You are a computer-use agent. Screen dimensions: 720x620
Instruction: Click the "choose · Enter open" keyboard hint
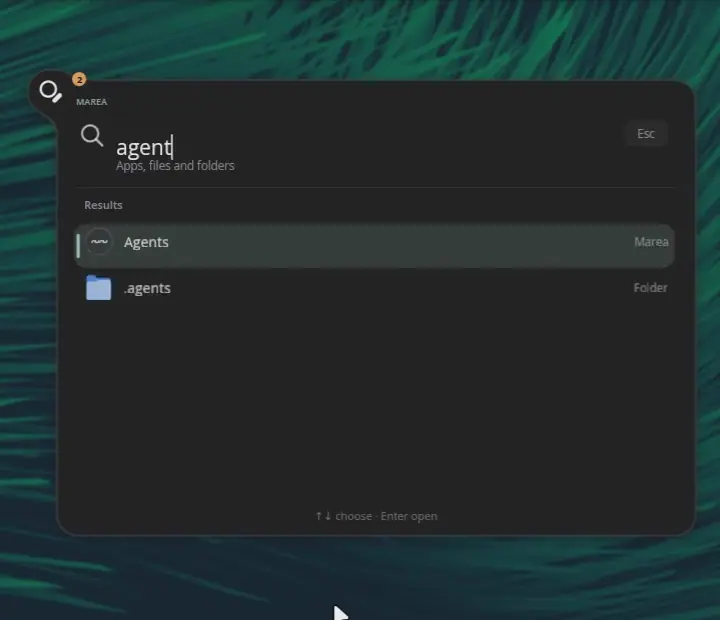point(377,516)
